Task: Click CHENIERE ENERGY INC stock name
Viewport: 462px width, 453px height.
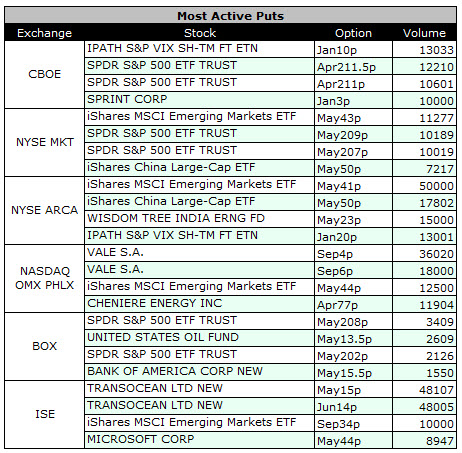Action: 154,303
